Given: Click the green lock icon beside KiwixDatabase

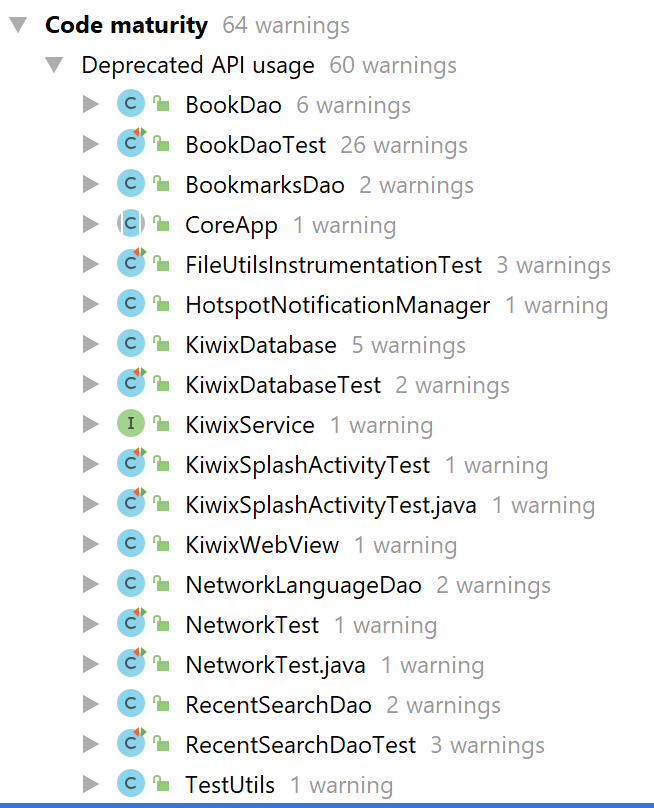Looking at the screenshot, I should click(x=161, y=344).
